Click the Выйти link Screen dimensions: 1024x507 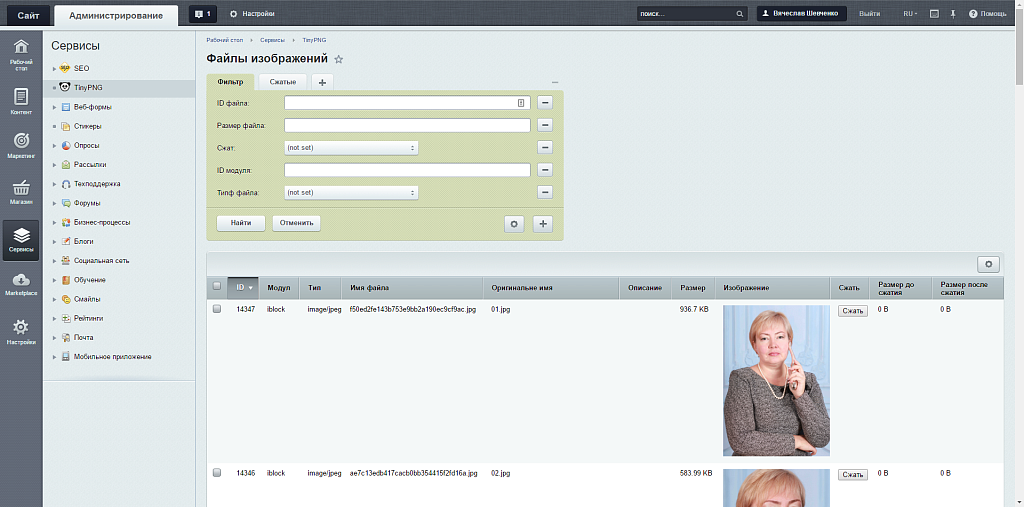(869, 14)
